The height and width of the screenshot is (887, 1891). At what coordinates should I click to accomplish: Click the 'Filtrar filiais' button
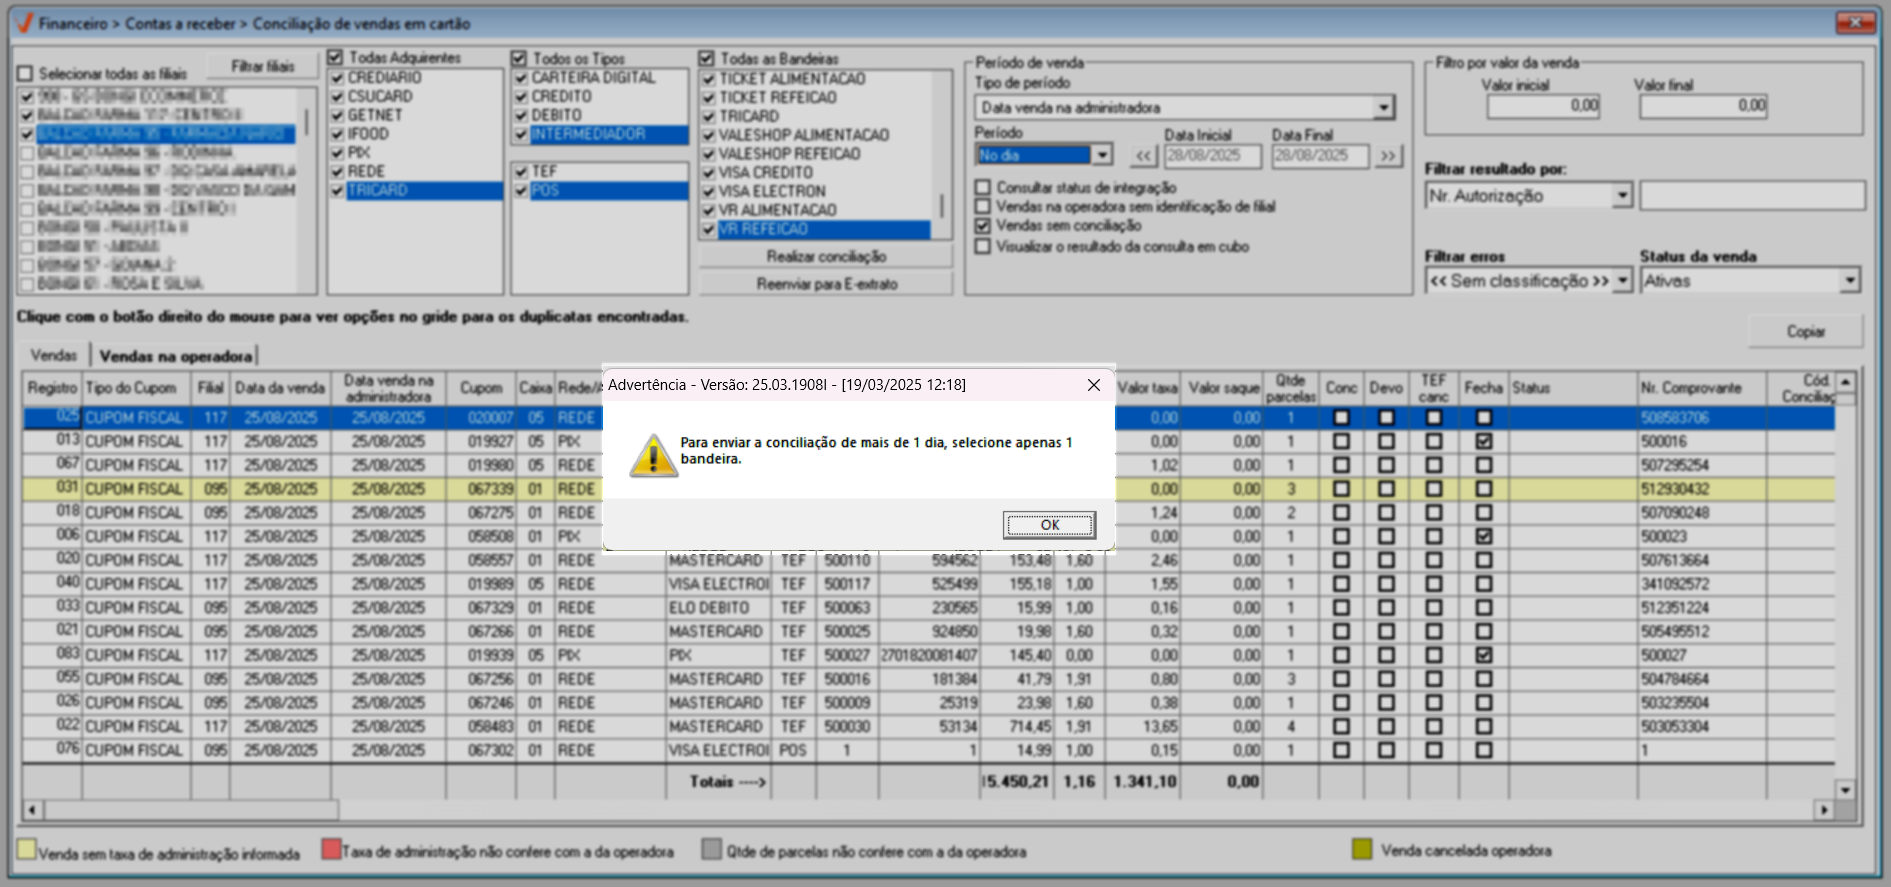[263, 67]
